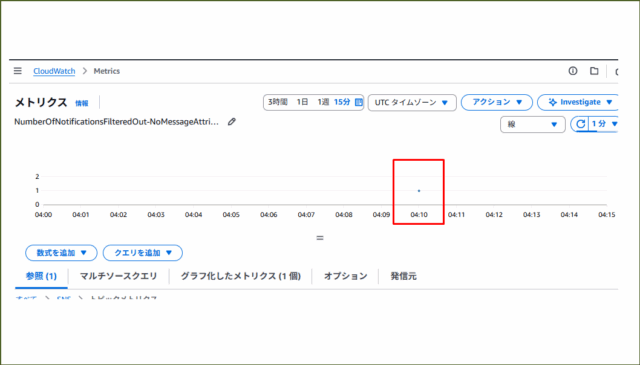Open the UTC タイムゾーン dropdown
The height and width of the screenshot is (365, 640).
pyautogui.click(x=412, y=102)
